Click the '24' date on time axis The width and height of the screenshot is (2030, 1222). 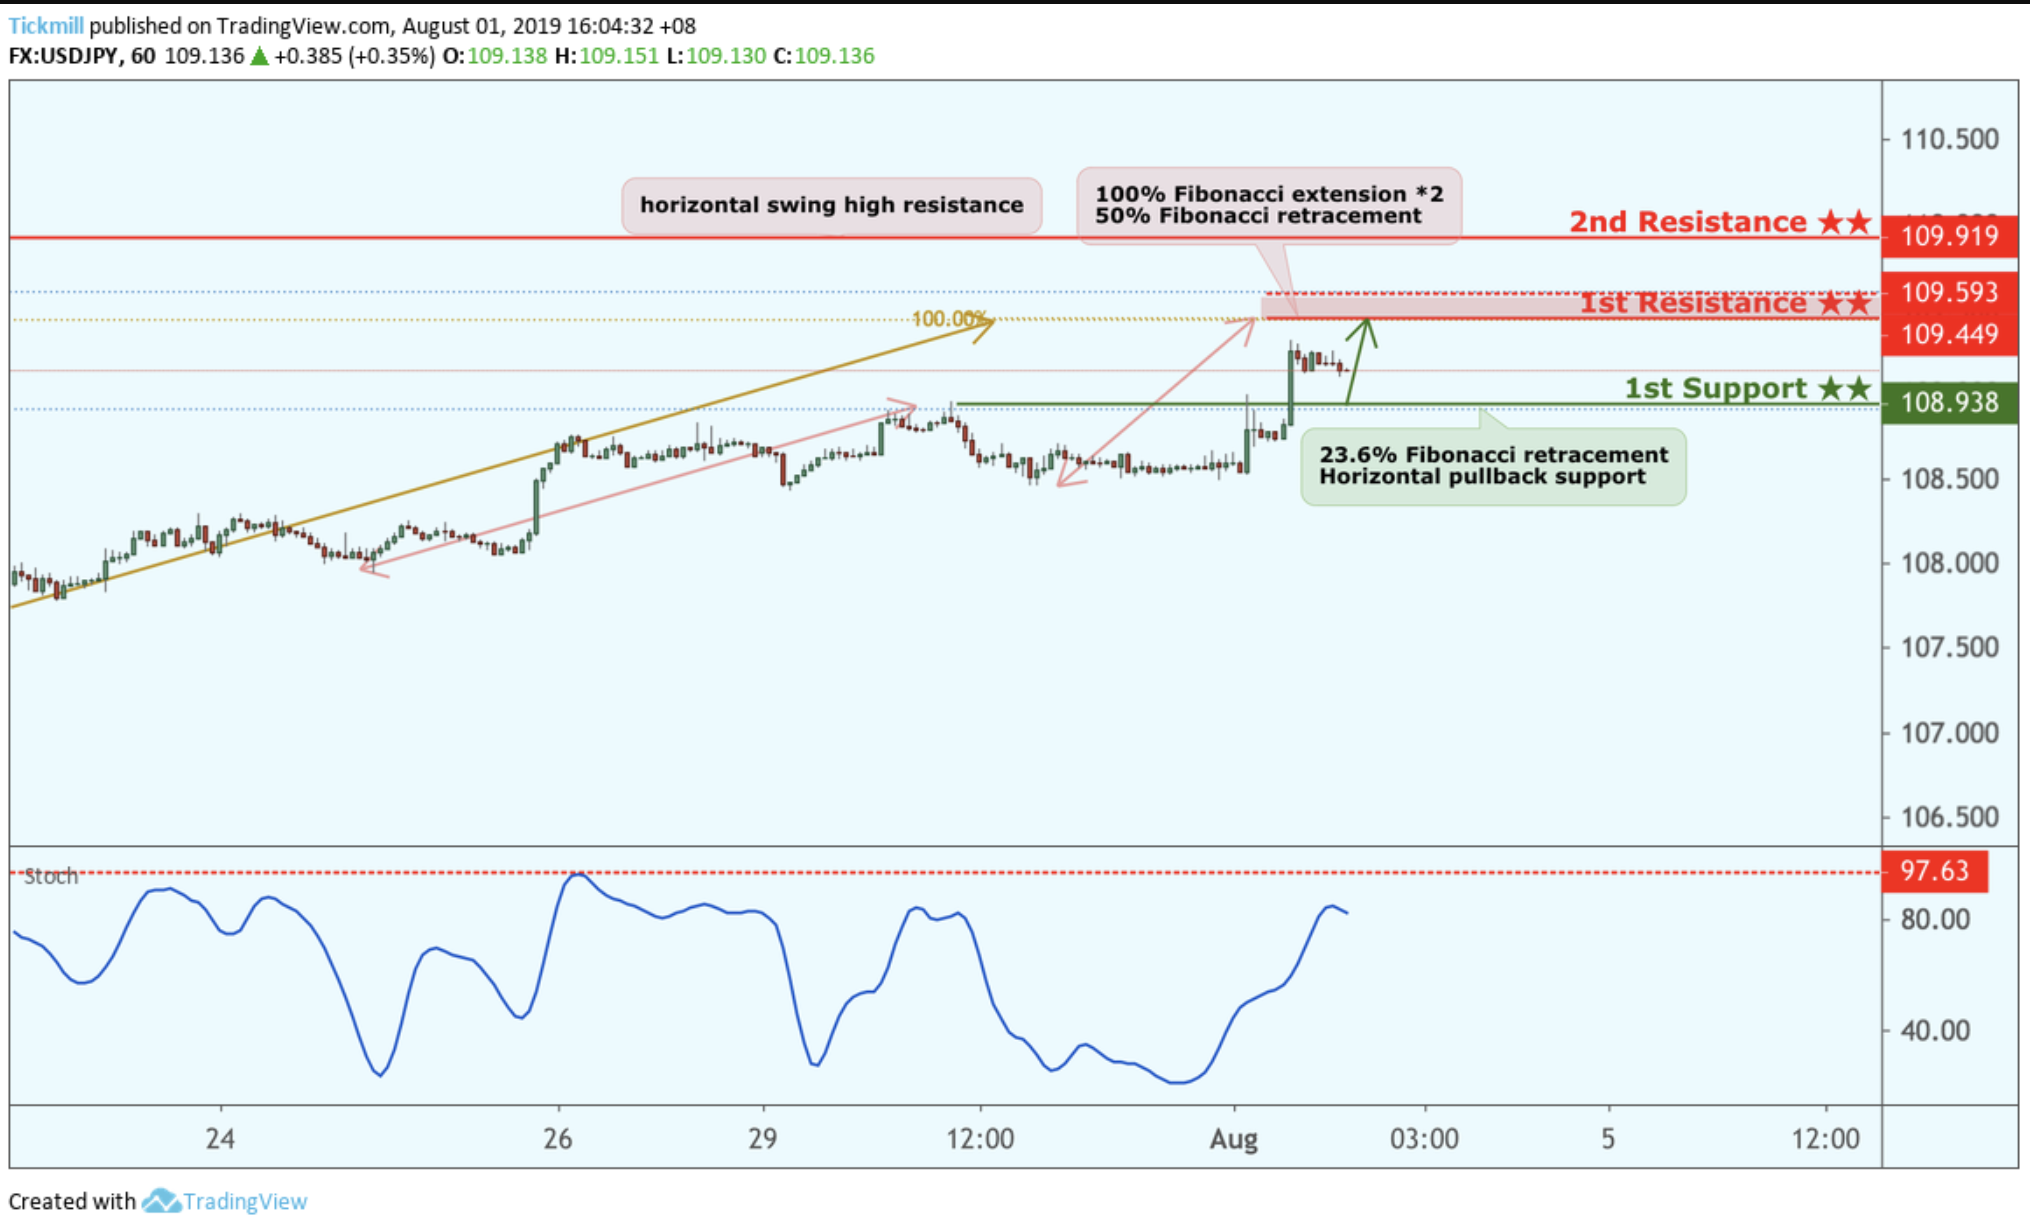[220, 1138]
